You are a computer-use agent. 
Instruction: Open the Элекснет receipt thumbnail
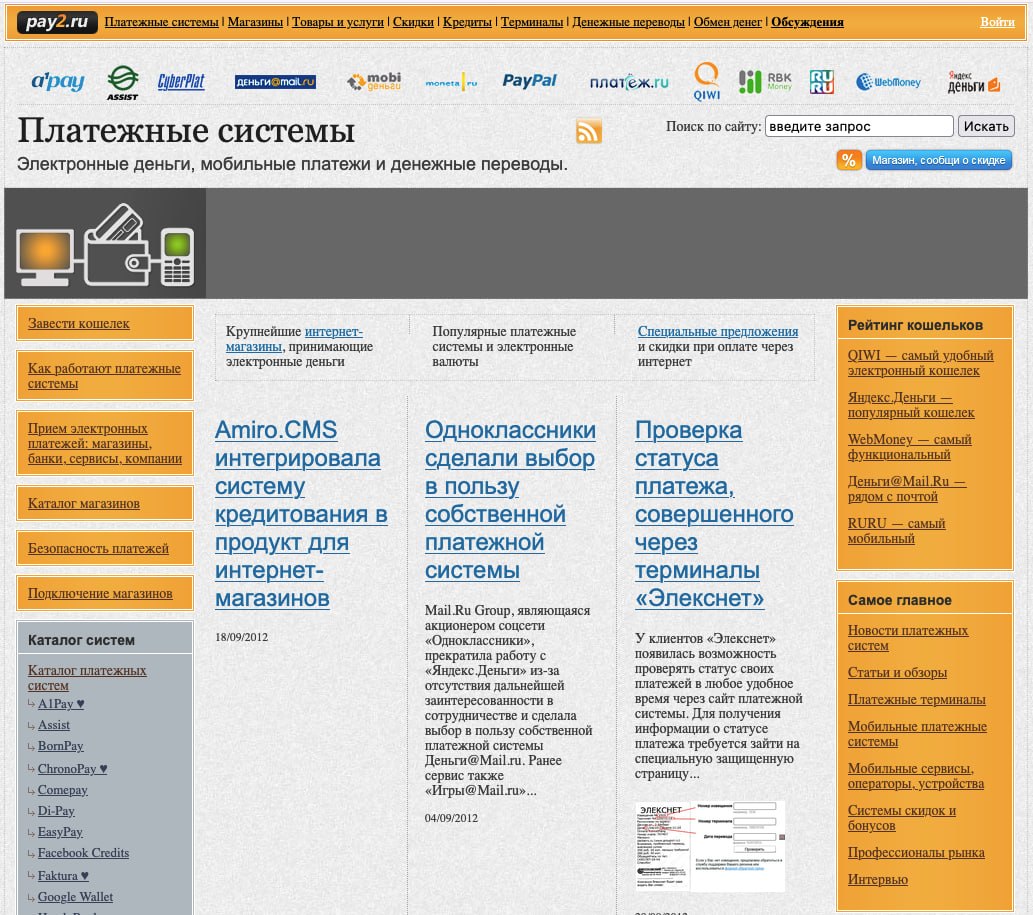(x=710, y=846)
